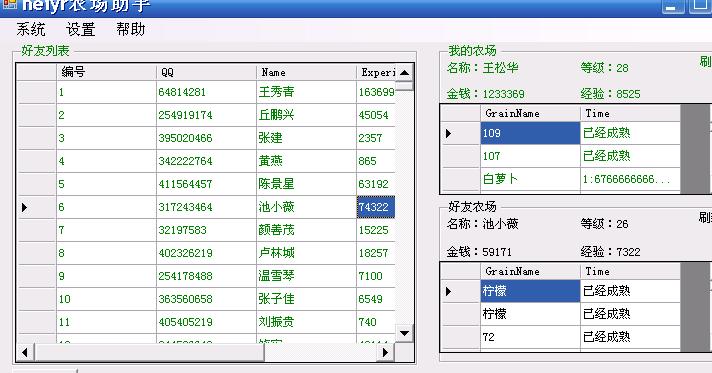Click the highlighted experience cell 74322
Viewport: 712px width, 373px height.
pyautogui.click(x=376, y=207)
